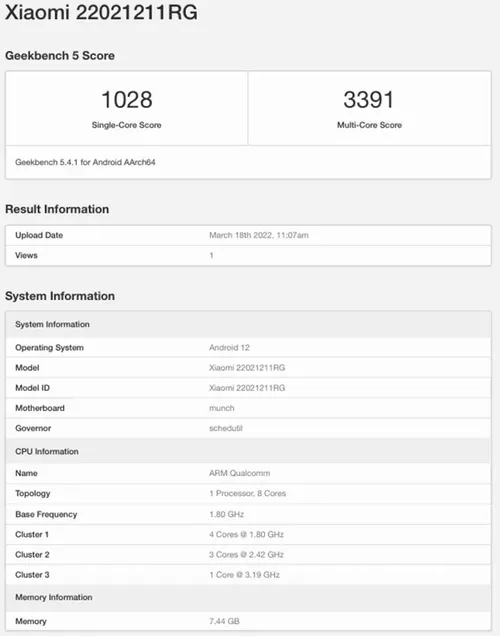Select the 1 Processor, 8 Cores value
The height and width of the screenshot is (636, 500).
[247, 494]
